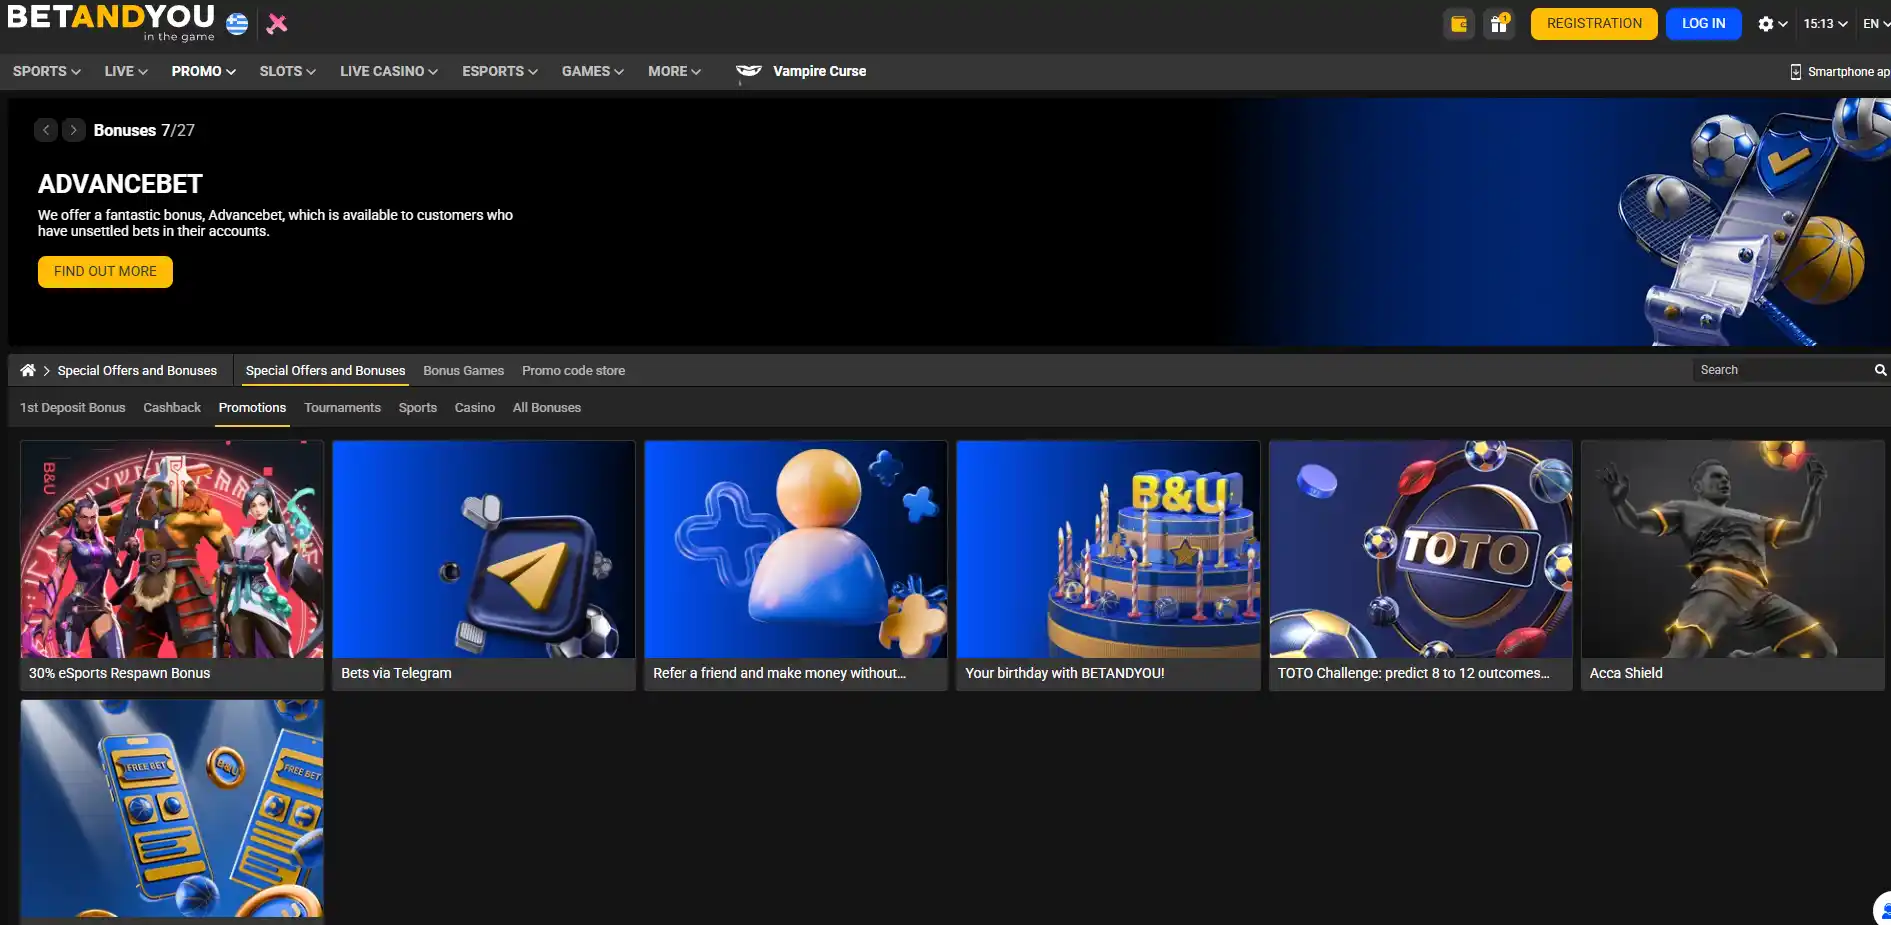
Task: Open the yellow wallet icon
Action: (x=1459, y=24)
